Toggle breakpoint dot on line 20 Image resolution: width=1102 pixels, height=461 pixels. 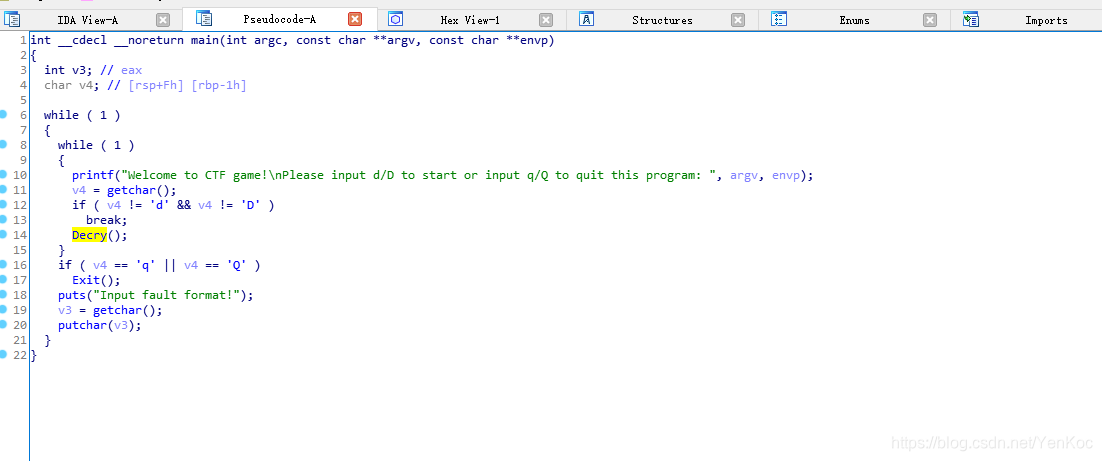tap(4, 324)
